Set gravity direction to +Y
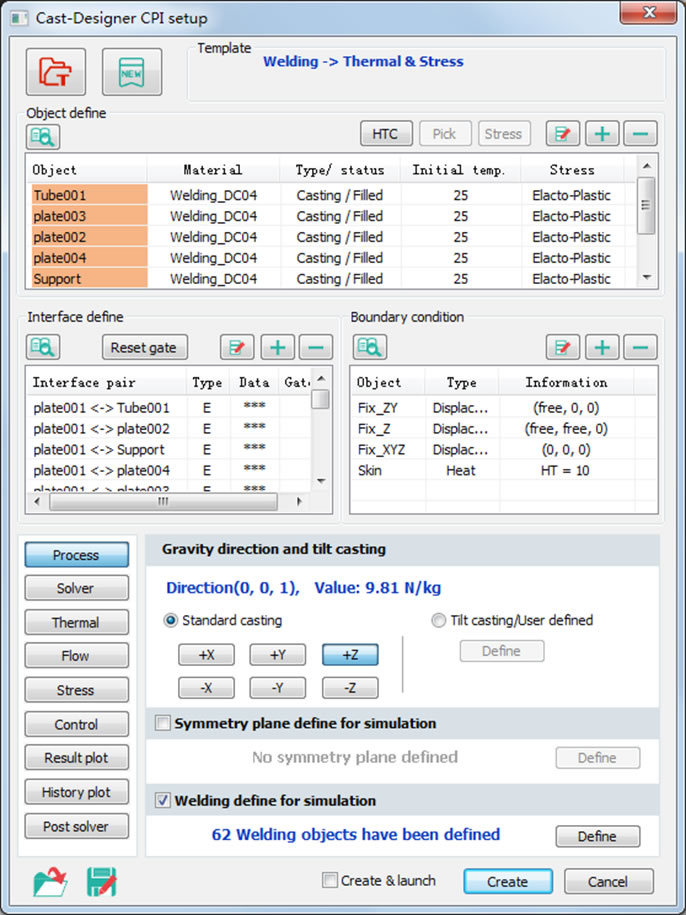This screenshot has height=915, width=686. coord(278,655)
